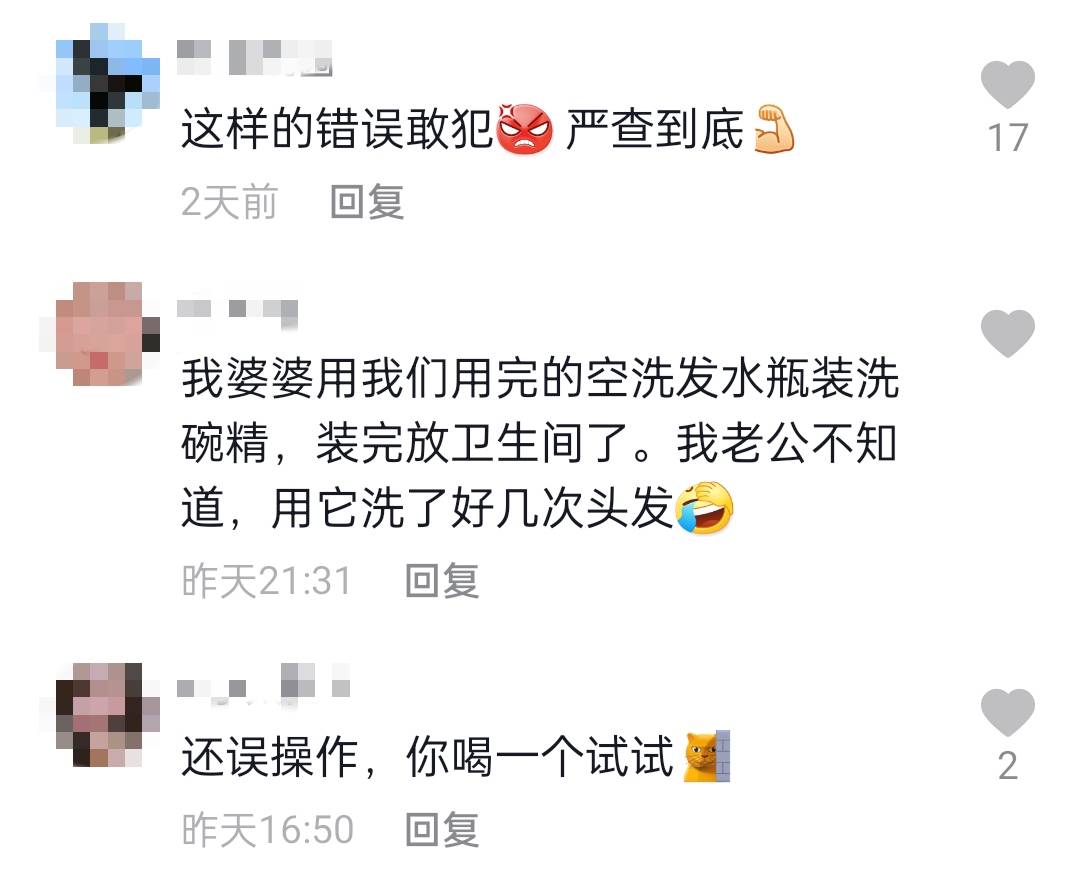The width and height of the screenshot is (1080, 876).
Task: Like the comment with 17 likes
Action: pyautogui.click(x=1007, y=84)
